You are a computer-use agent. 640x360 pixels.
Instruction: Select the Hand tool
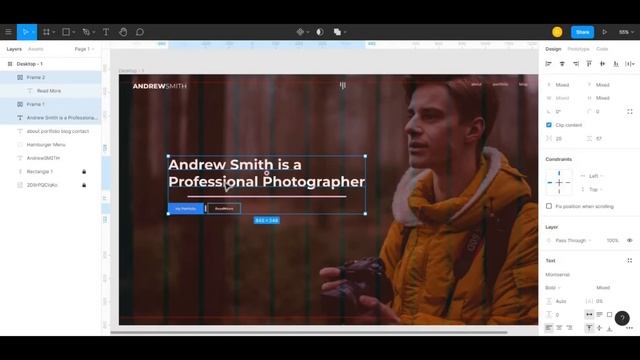123,32
